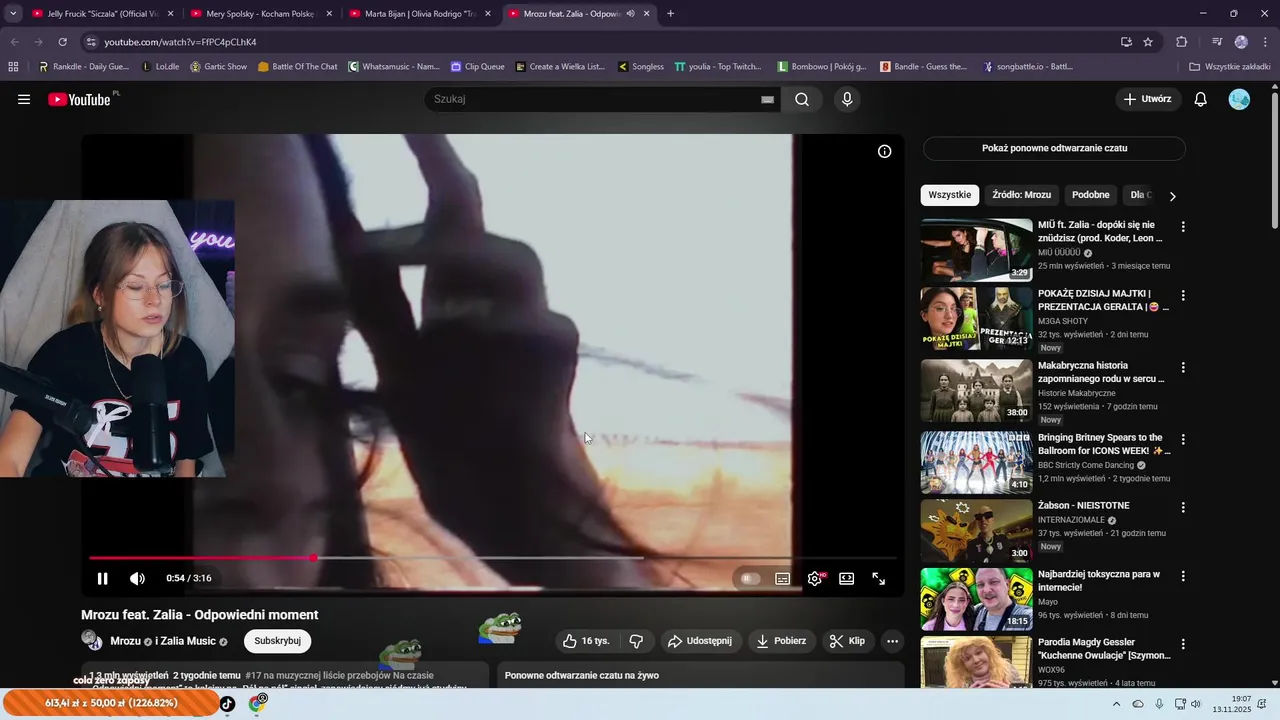Image resolution: width=1280 pixels, height=720 pixels.
Task: Enter full screen mode
Action: tap(878, 578)
